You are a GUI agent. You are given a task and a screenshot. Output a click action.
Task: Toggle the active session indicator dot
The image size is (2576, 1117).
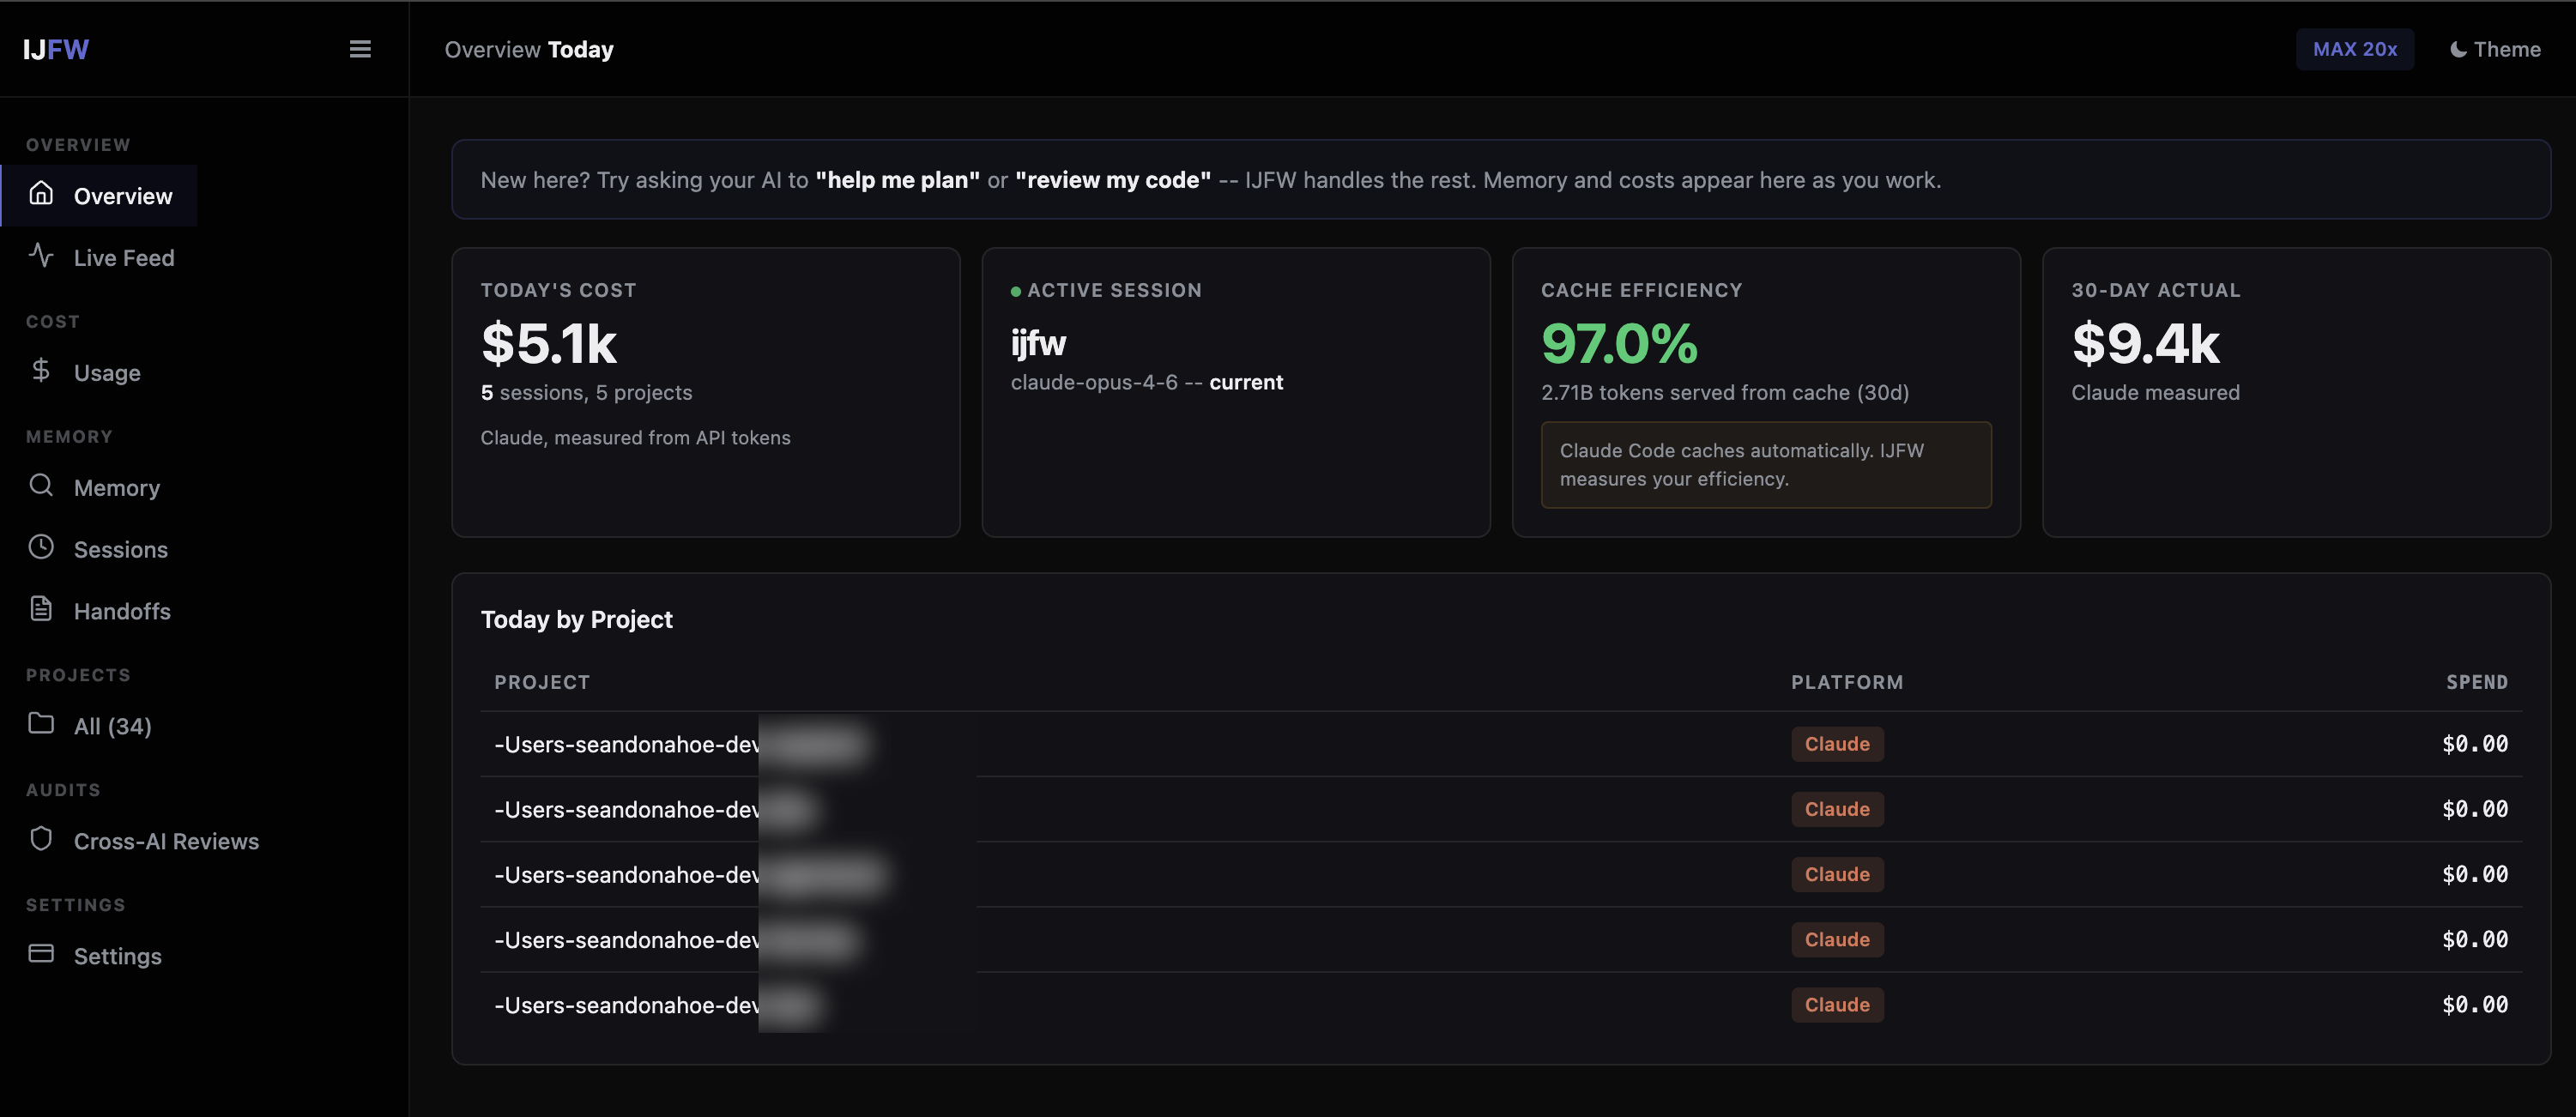point(1016,291)
